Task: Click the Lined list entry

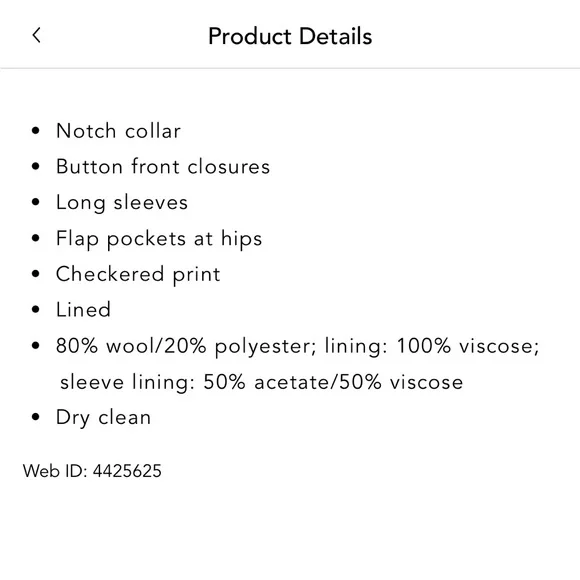Action: (83, 310)
